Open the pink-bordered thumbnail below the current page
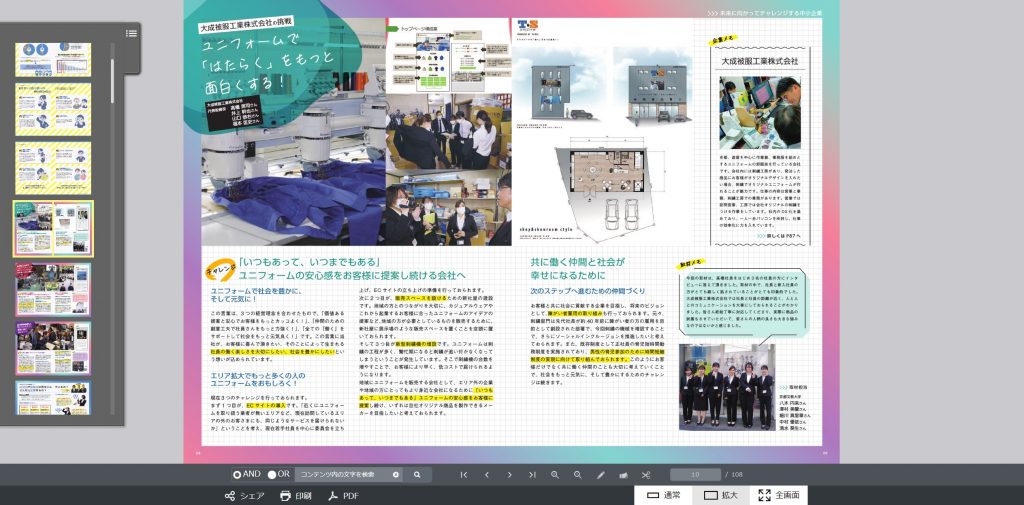 click(53, 289)
